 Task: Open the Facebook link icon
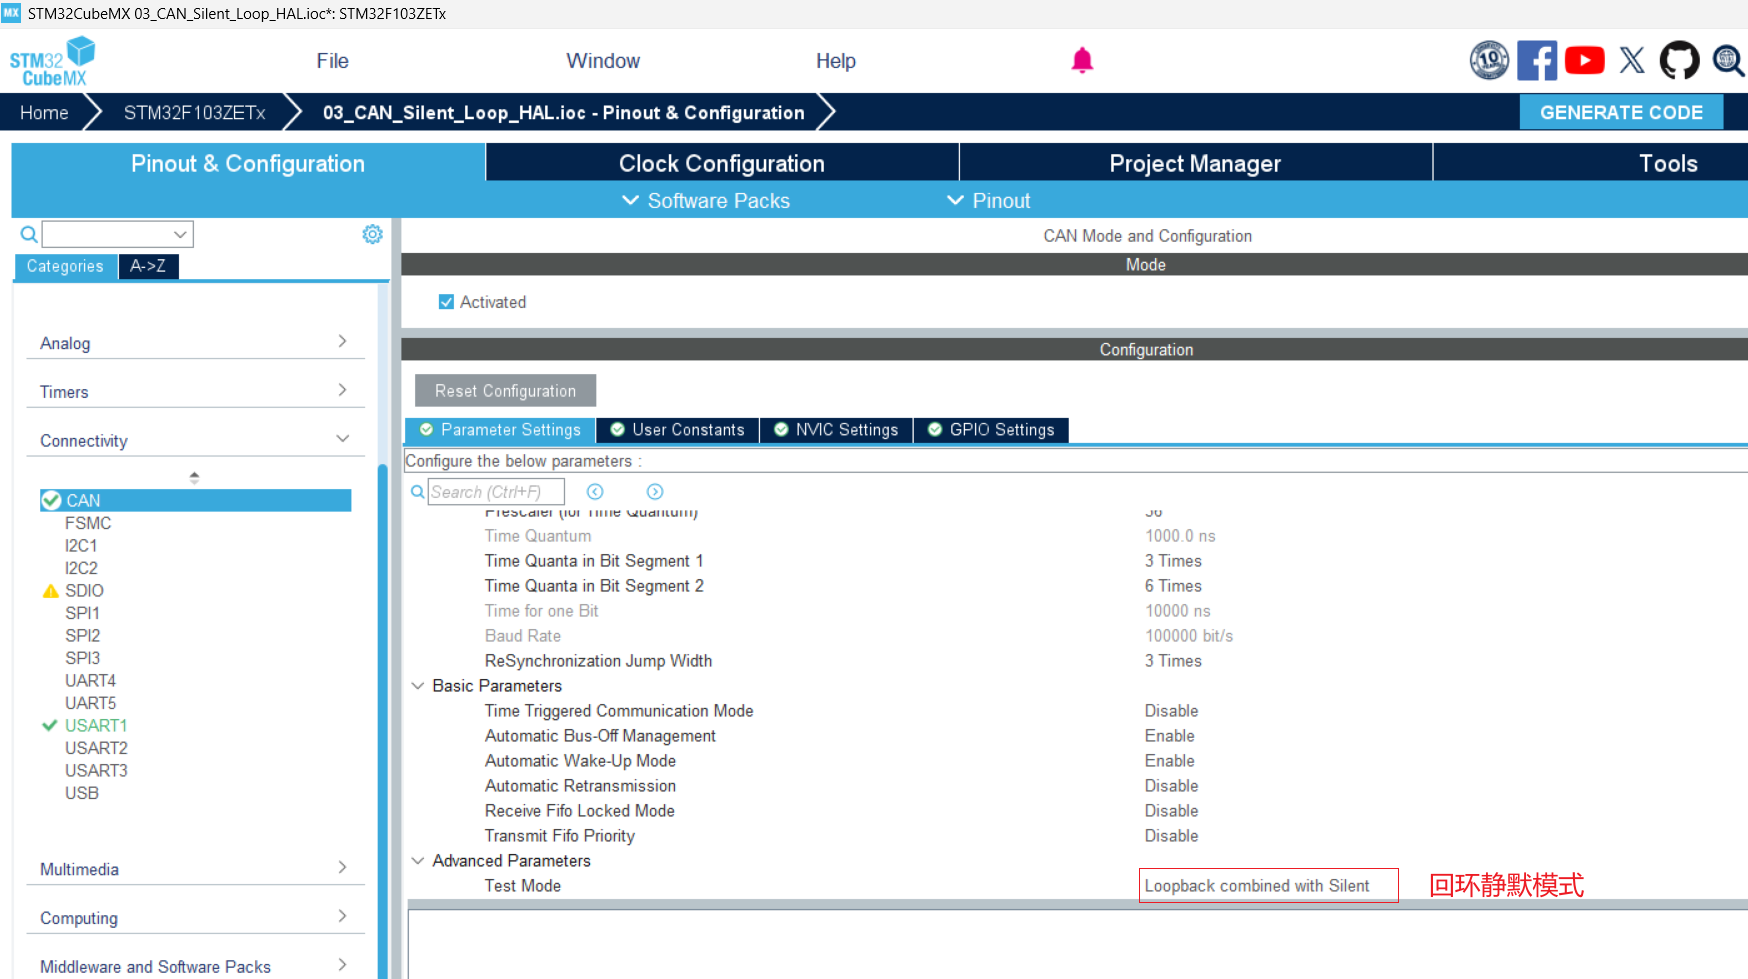(x=1537, y=60)
